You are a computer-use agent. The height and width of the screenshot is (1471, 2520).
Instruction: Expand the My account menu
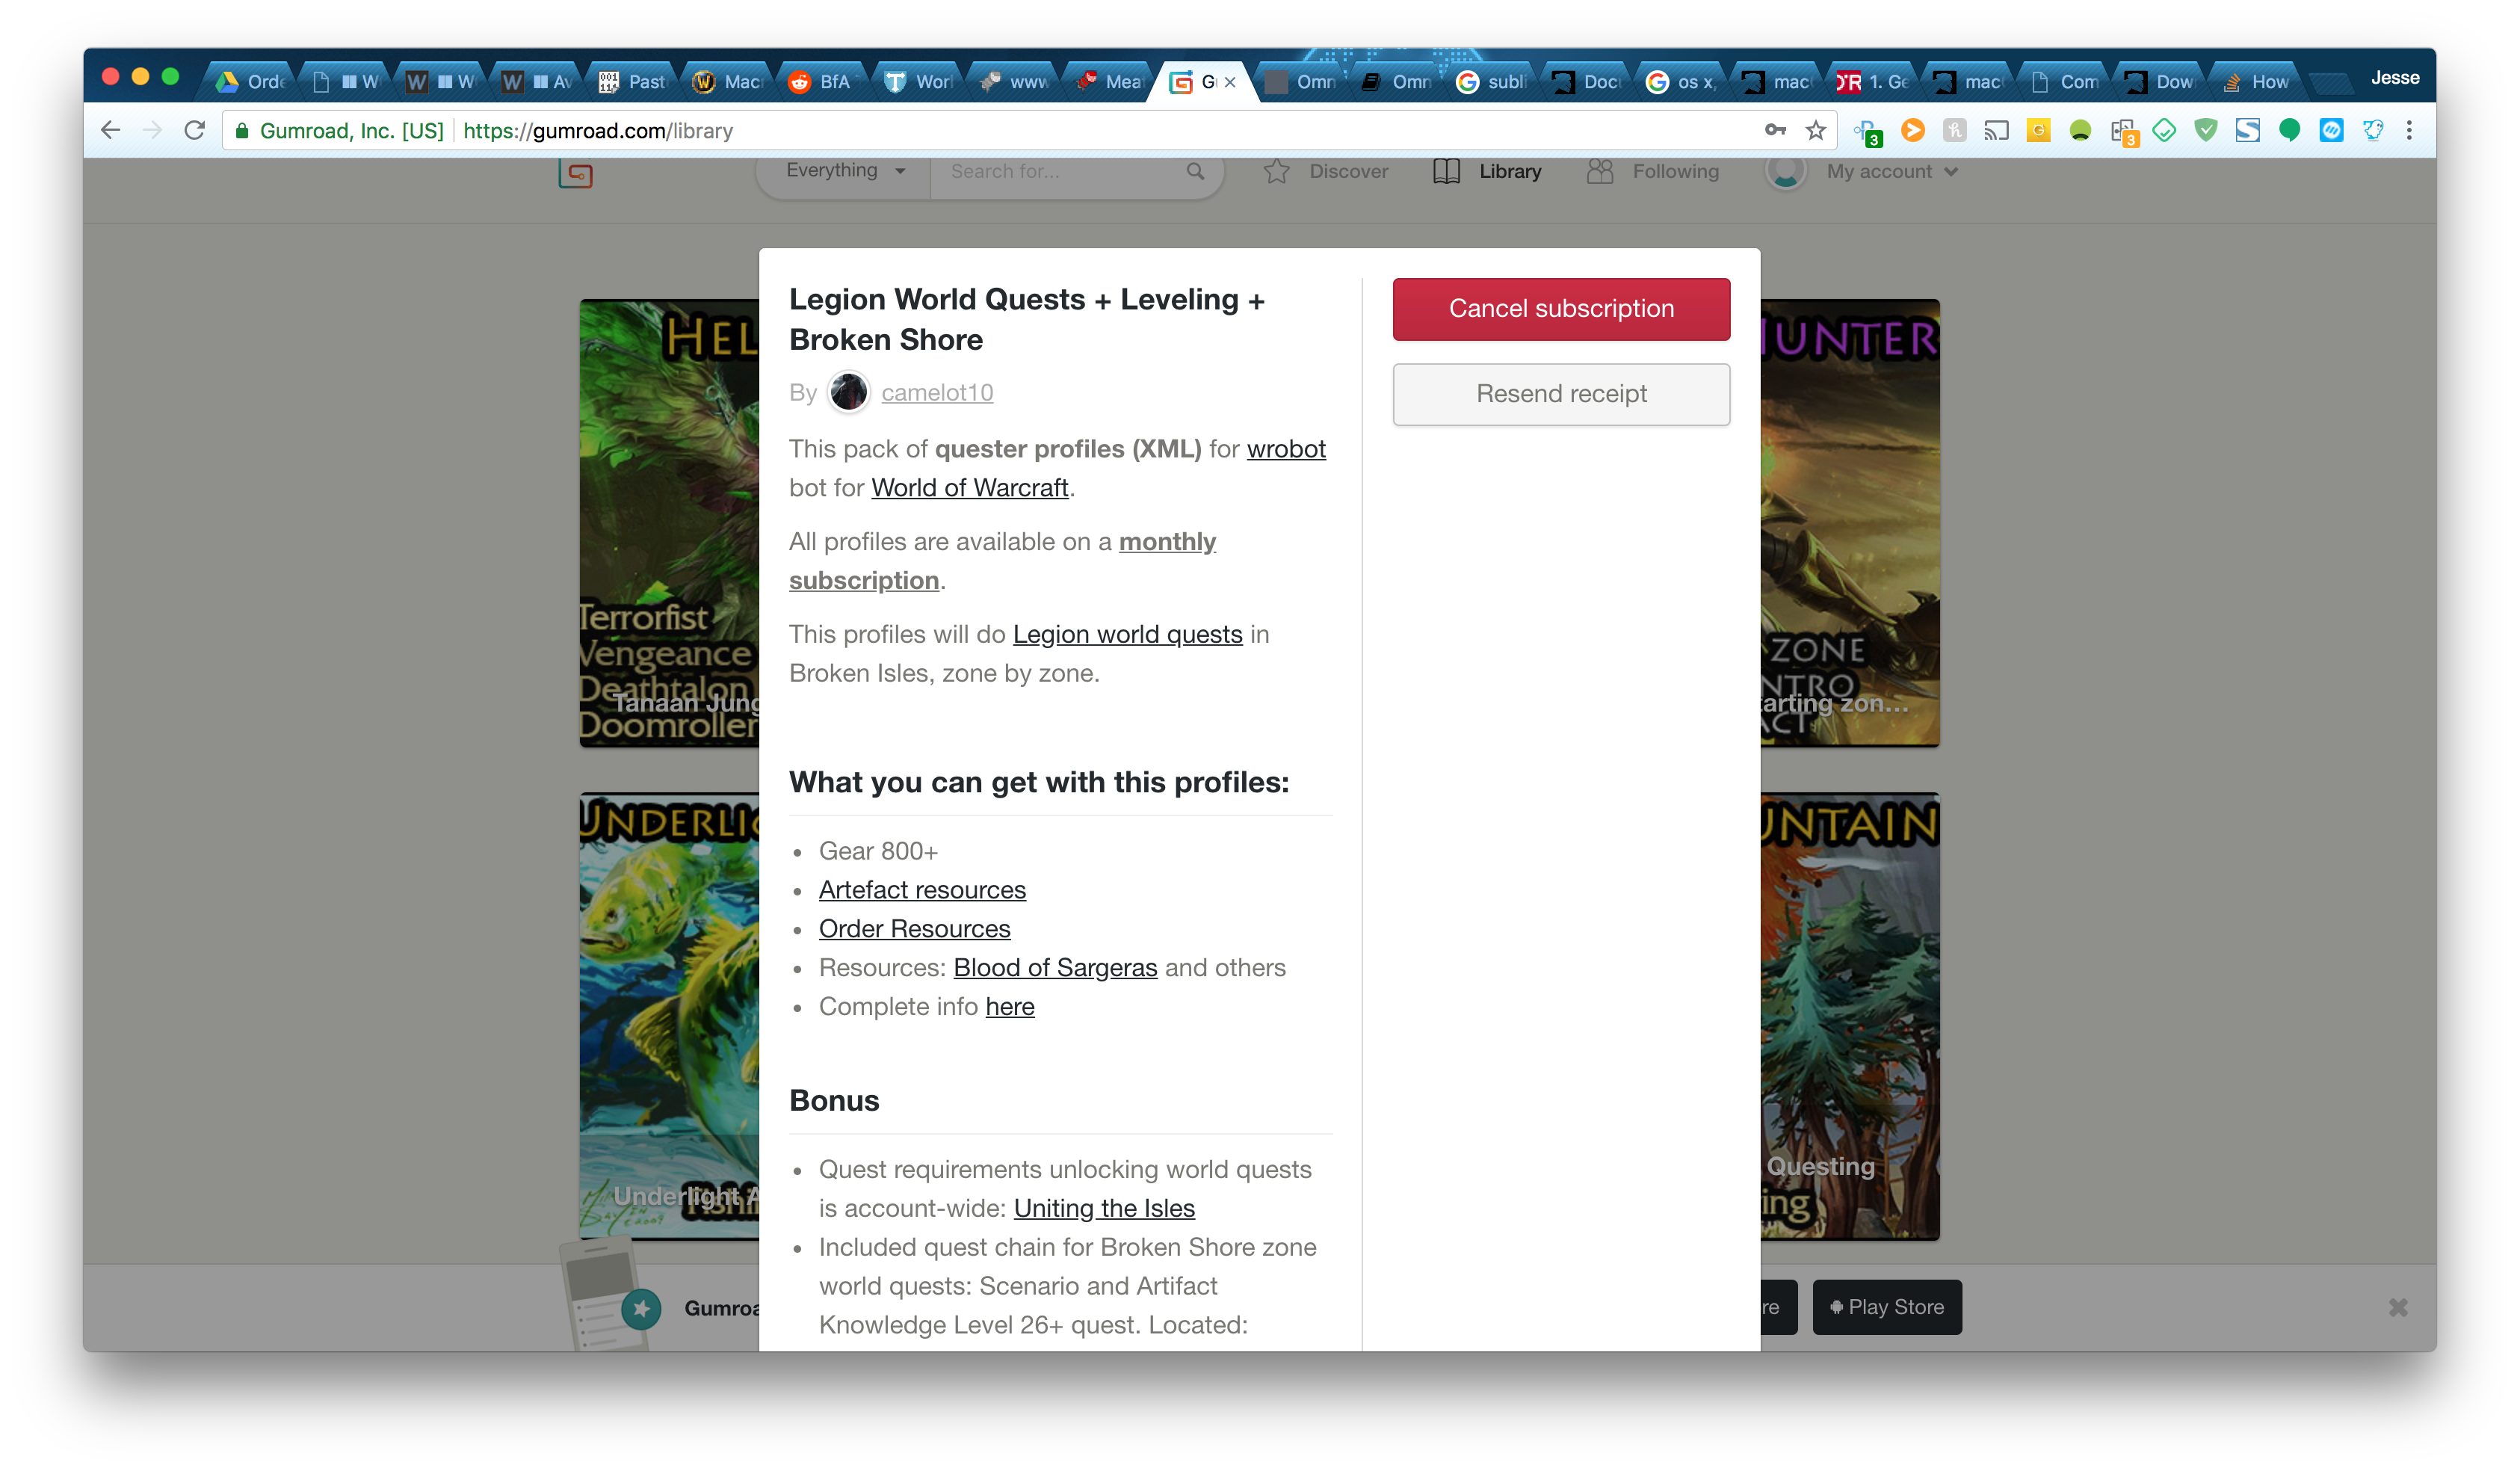coord(1892,171)
